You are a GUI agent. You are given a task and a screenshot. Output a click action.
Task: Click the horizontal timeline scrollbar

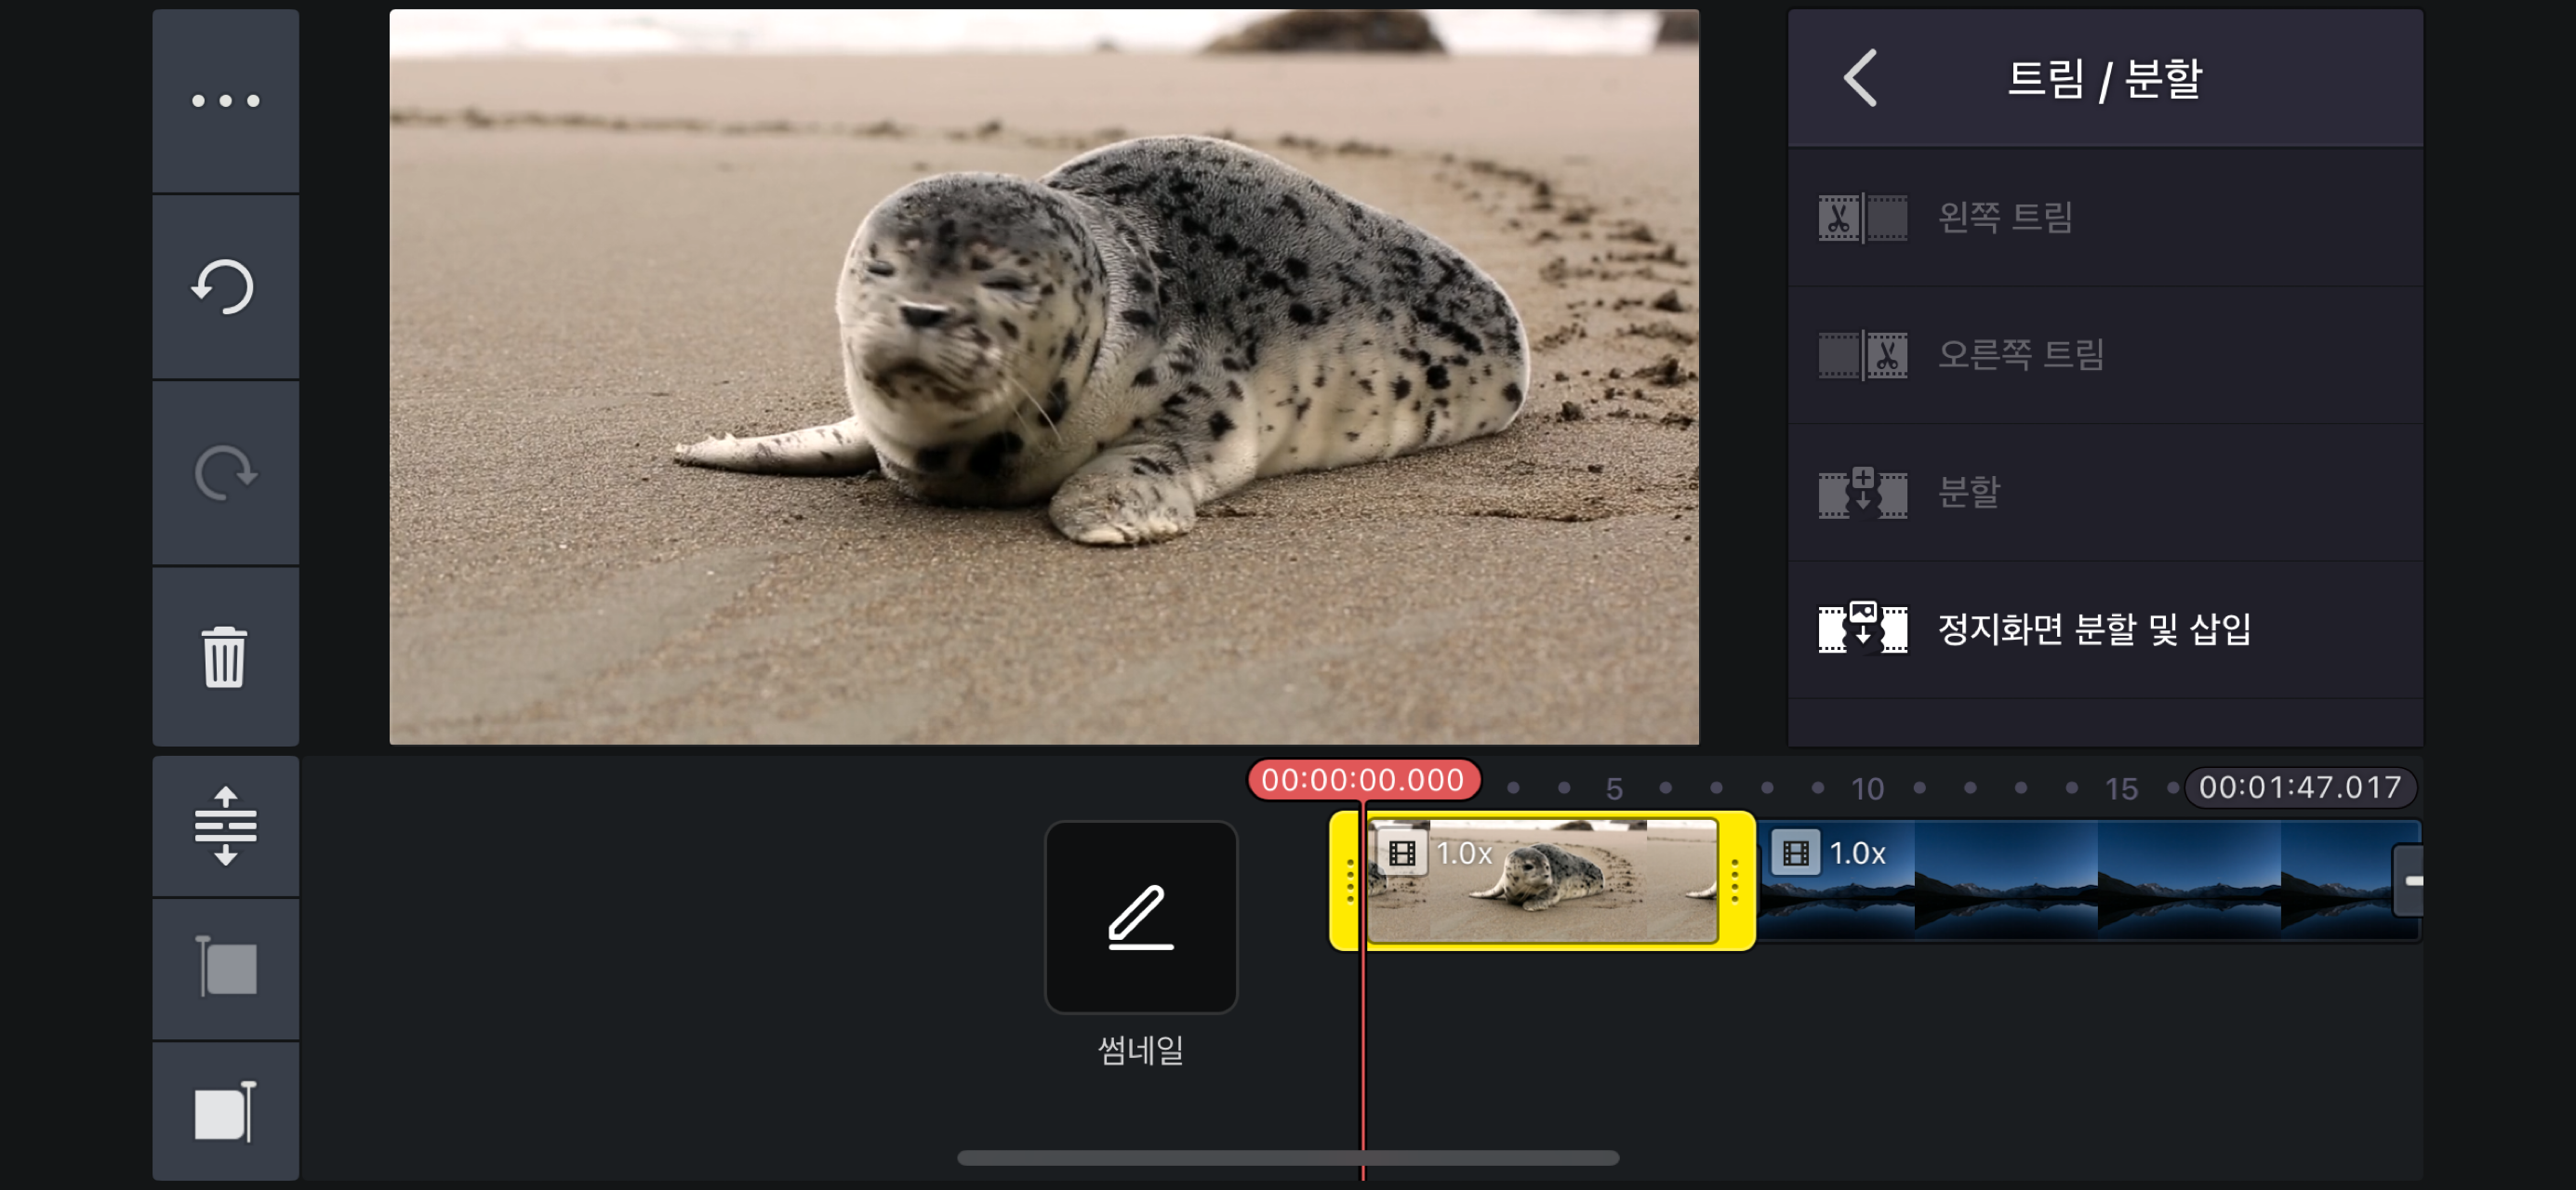point(1287,1158)
